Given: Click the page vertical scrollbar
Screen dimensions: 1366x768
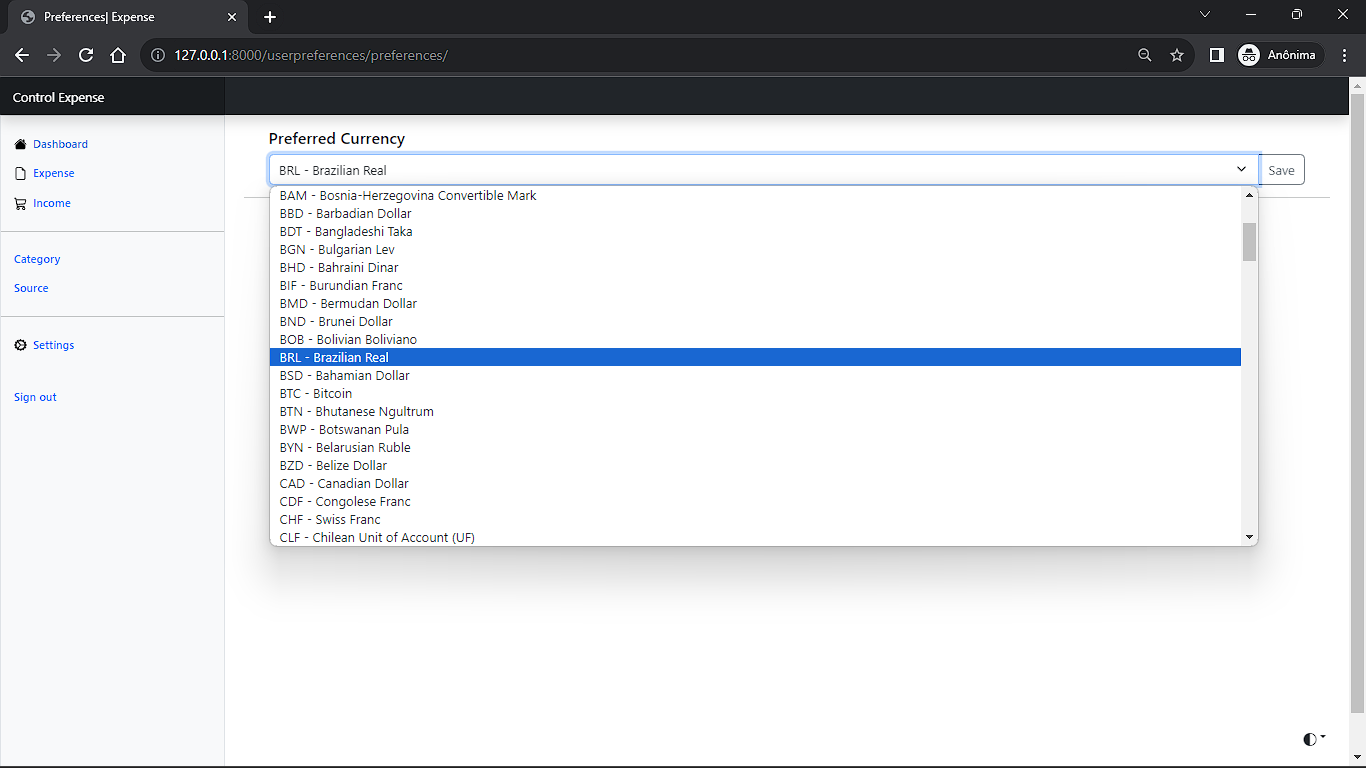Looking at the screenshot, I should click(x=1357, y=402).
